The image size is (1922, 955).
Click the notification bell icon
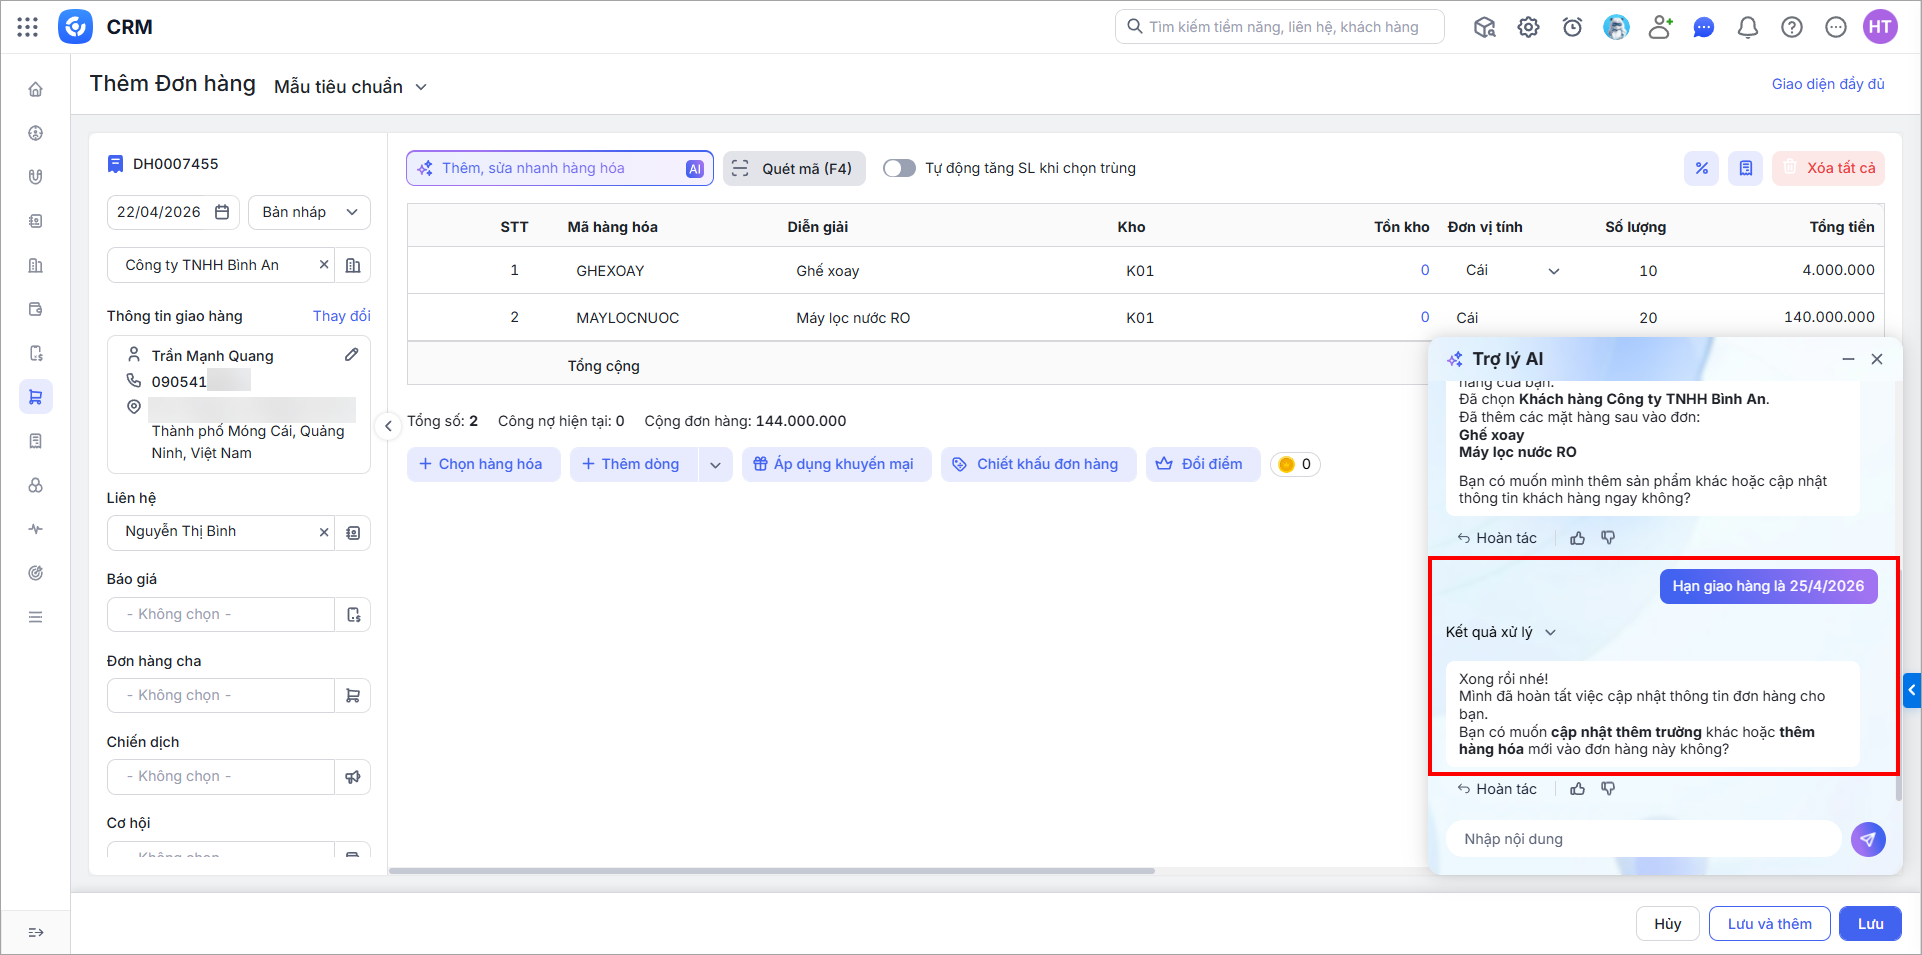point(1748,27)
